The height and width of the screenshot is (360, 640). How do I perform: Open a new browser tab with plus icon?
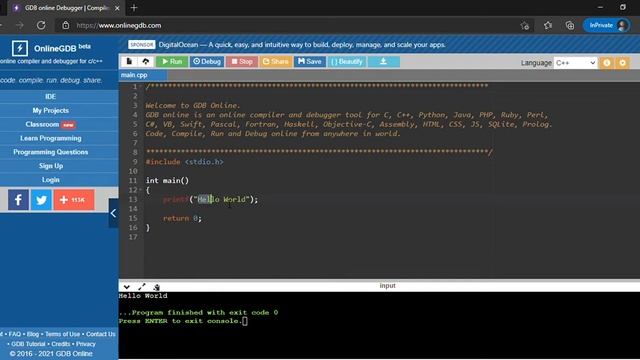pos(134,8)
